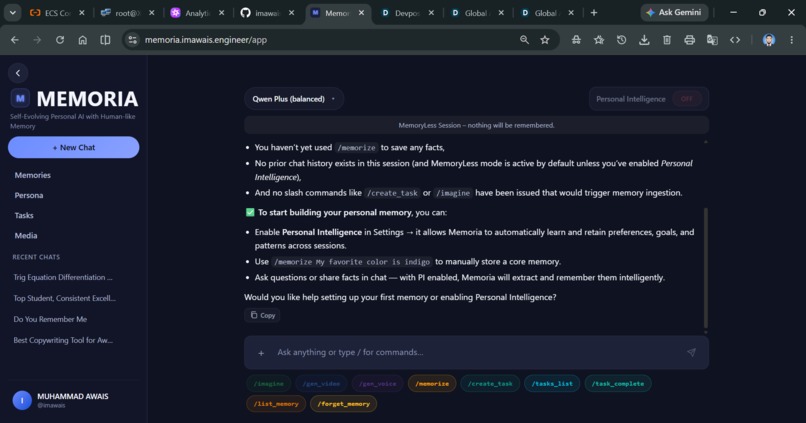
Task: Insert the /memorize command chip
Action: point(432,383)
